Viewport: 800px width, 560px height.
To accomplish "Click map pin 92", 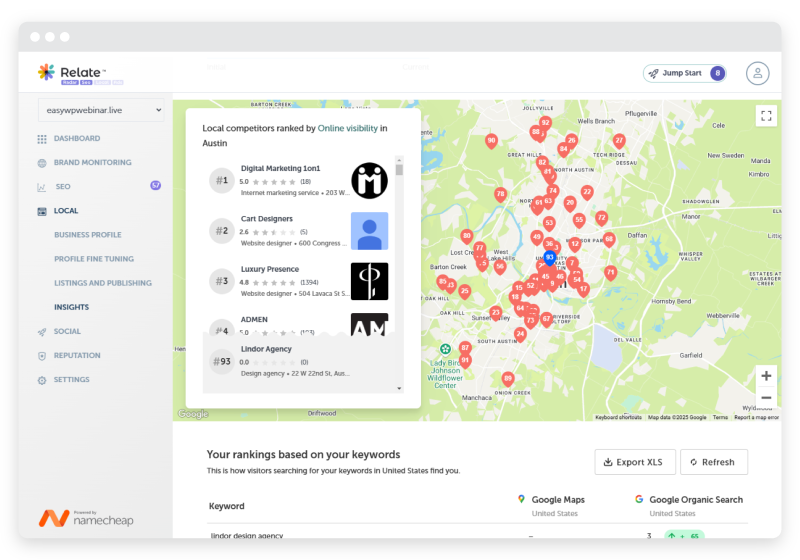I will pos(545,123).
